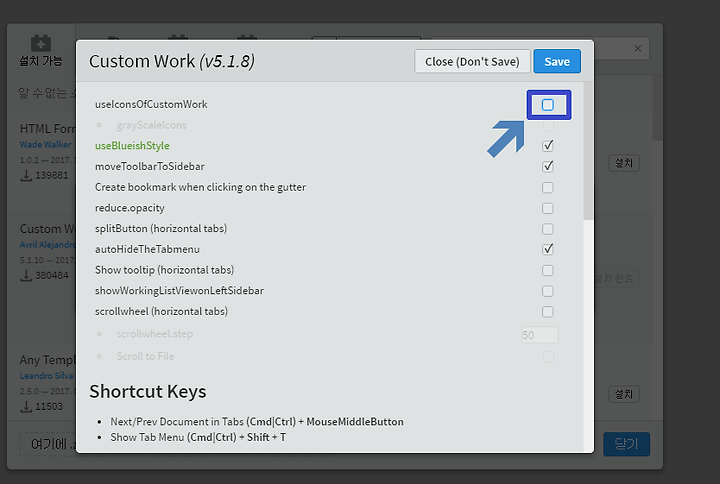Uncheck the useBlueishStyle checkbox
720x484 pixels.
tap(547, 146)
